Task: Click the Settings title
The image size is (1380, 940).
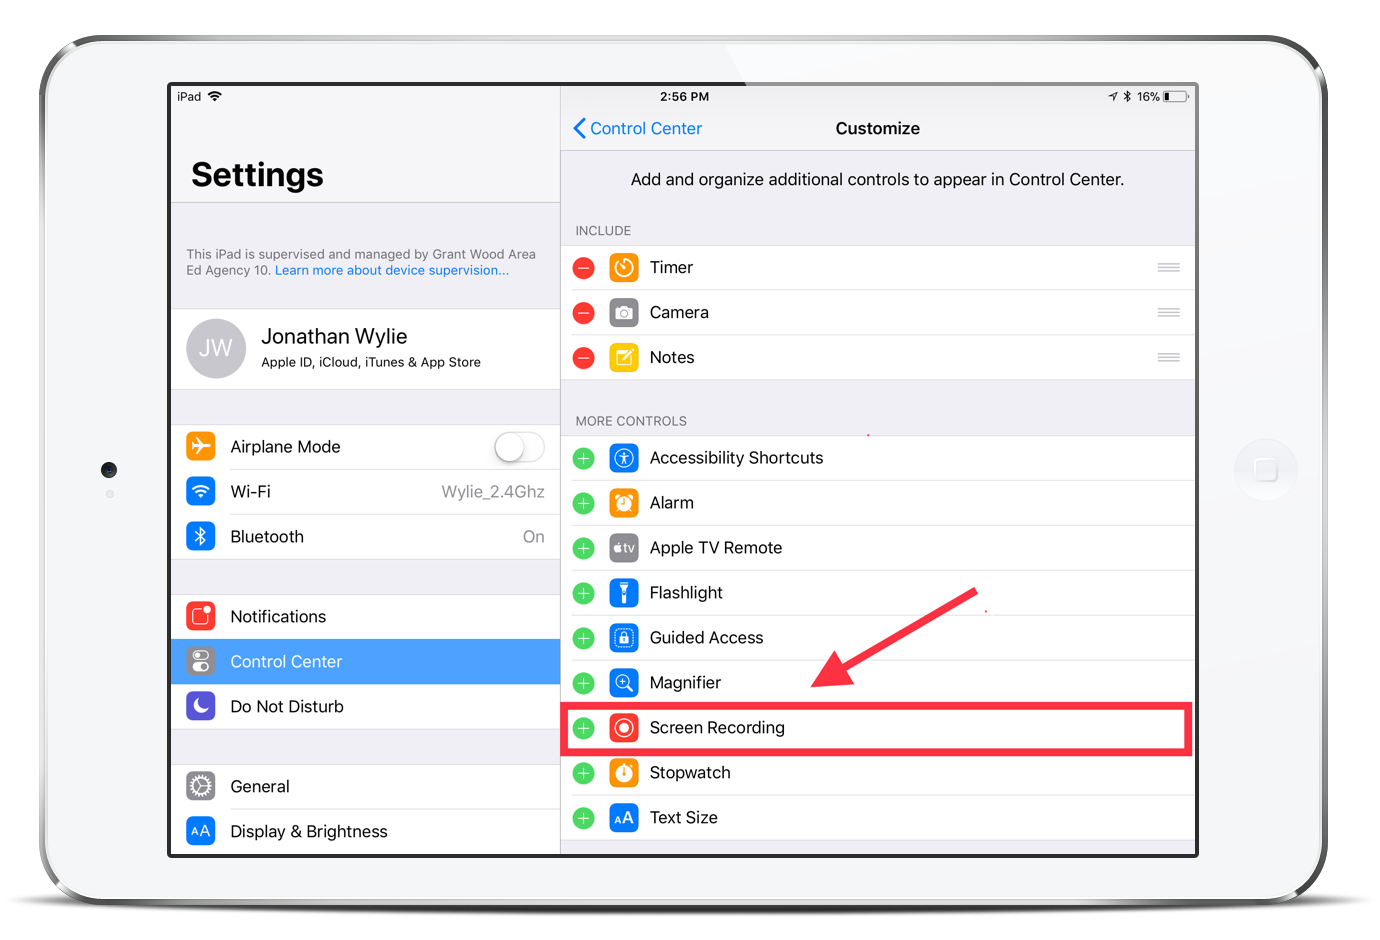Action: tap(257, 175)
